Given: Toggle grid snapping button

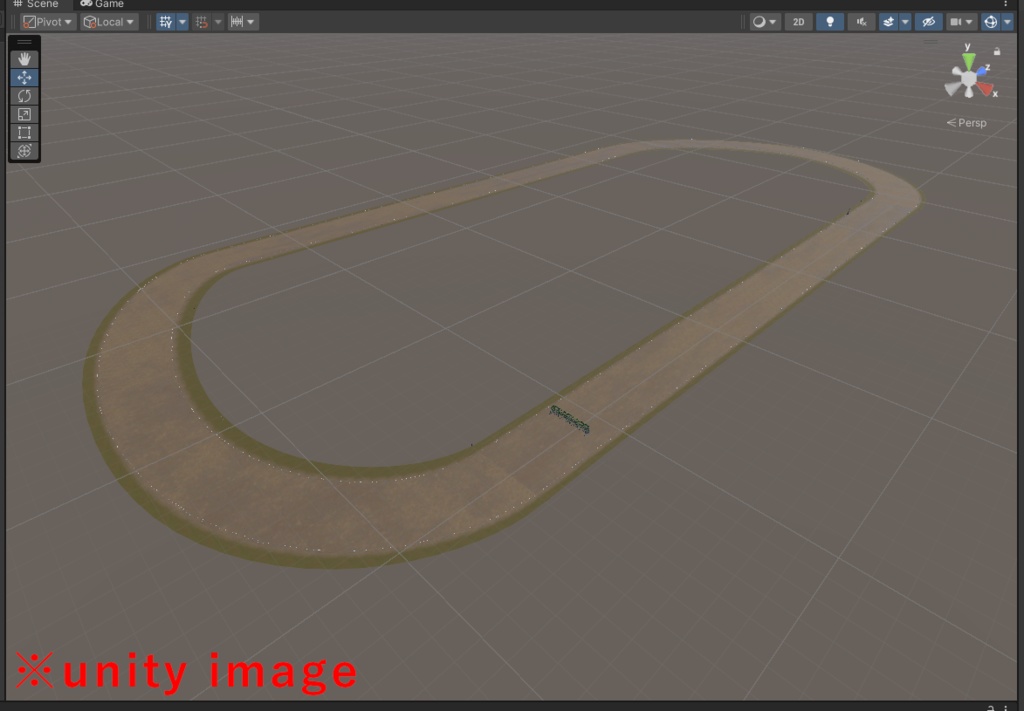Looking at the screenshot, I should click(202, 22).
